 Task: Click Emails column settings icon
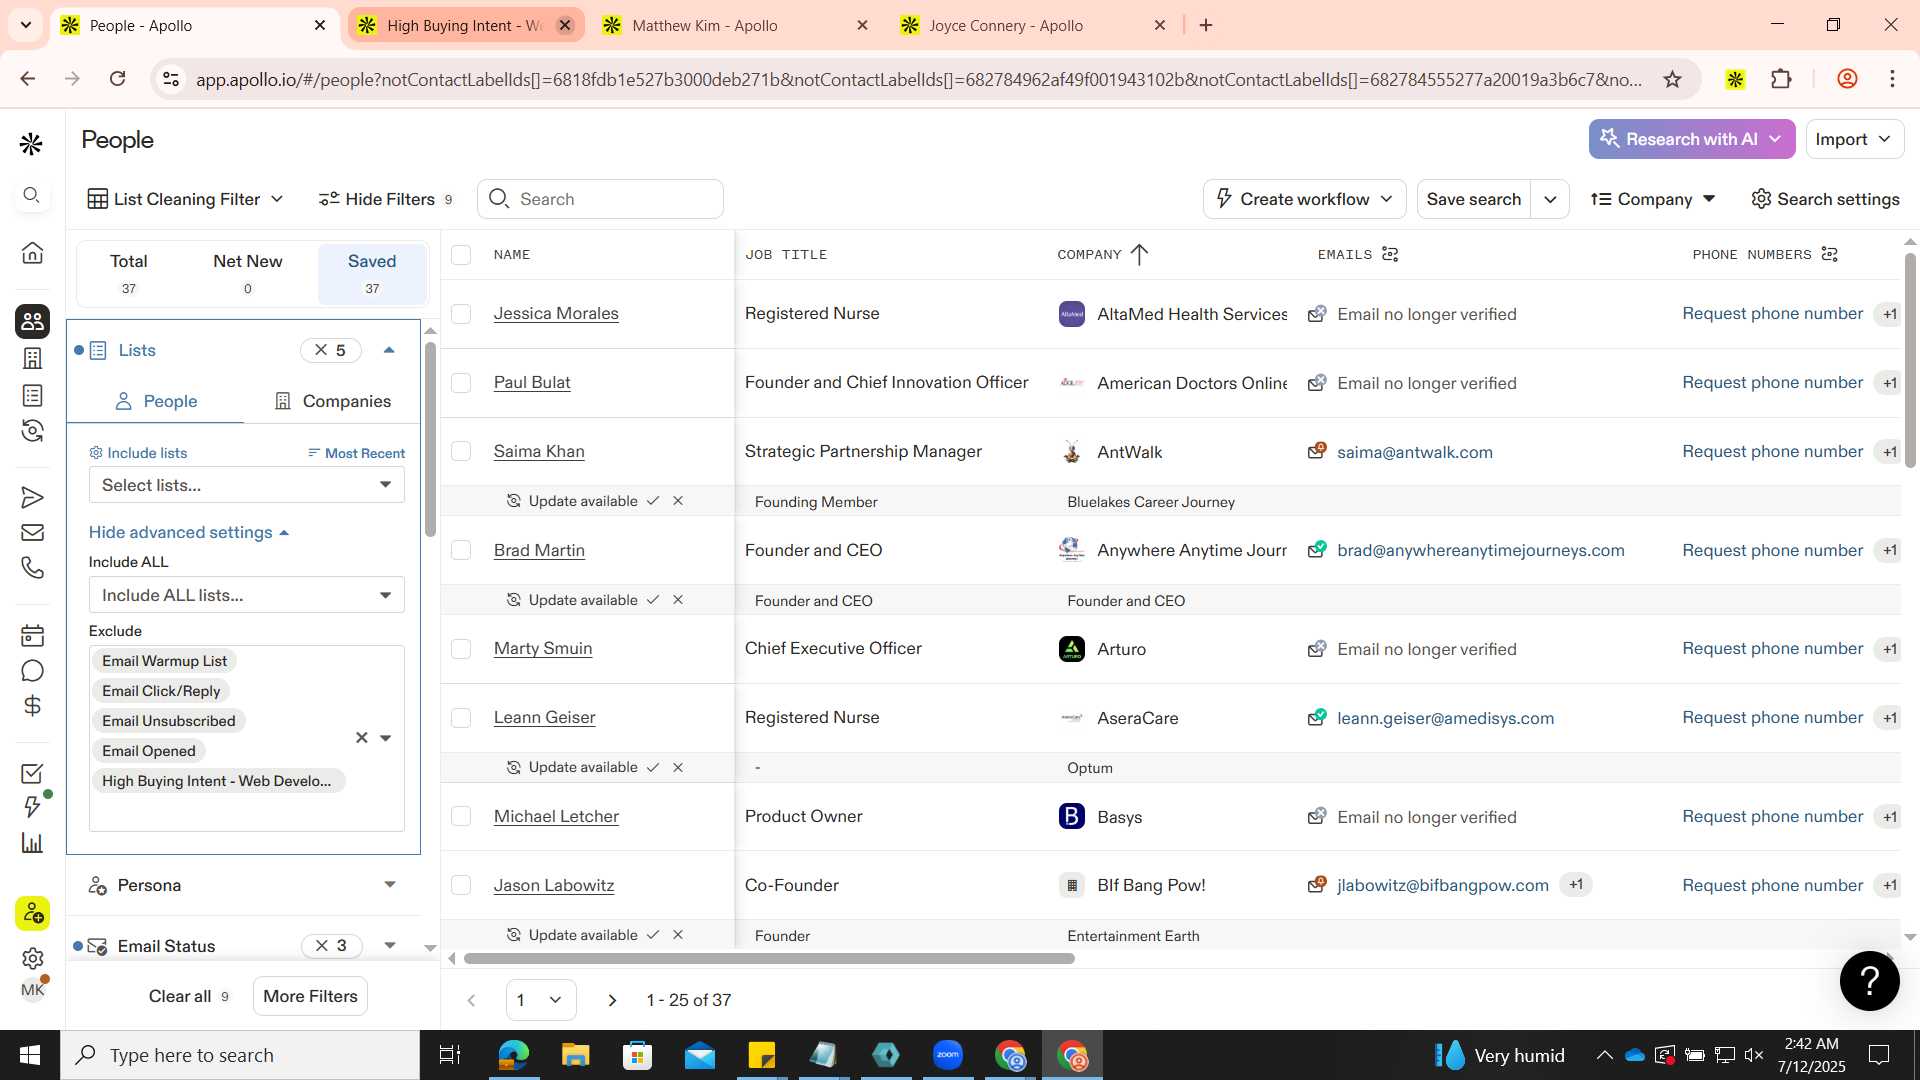1390,254
